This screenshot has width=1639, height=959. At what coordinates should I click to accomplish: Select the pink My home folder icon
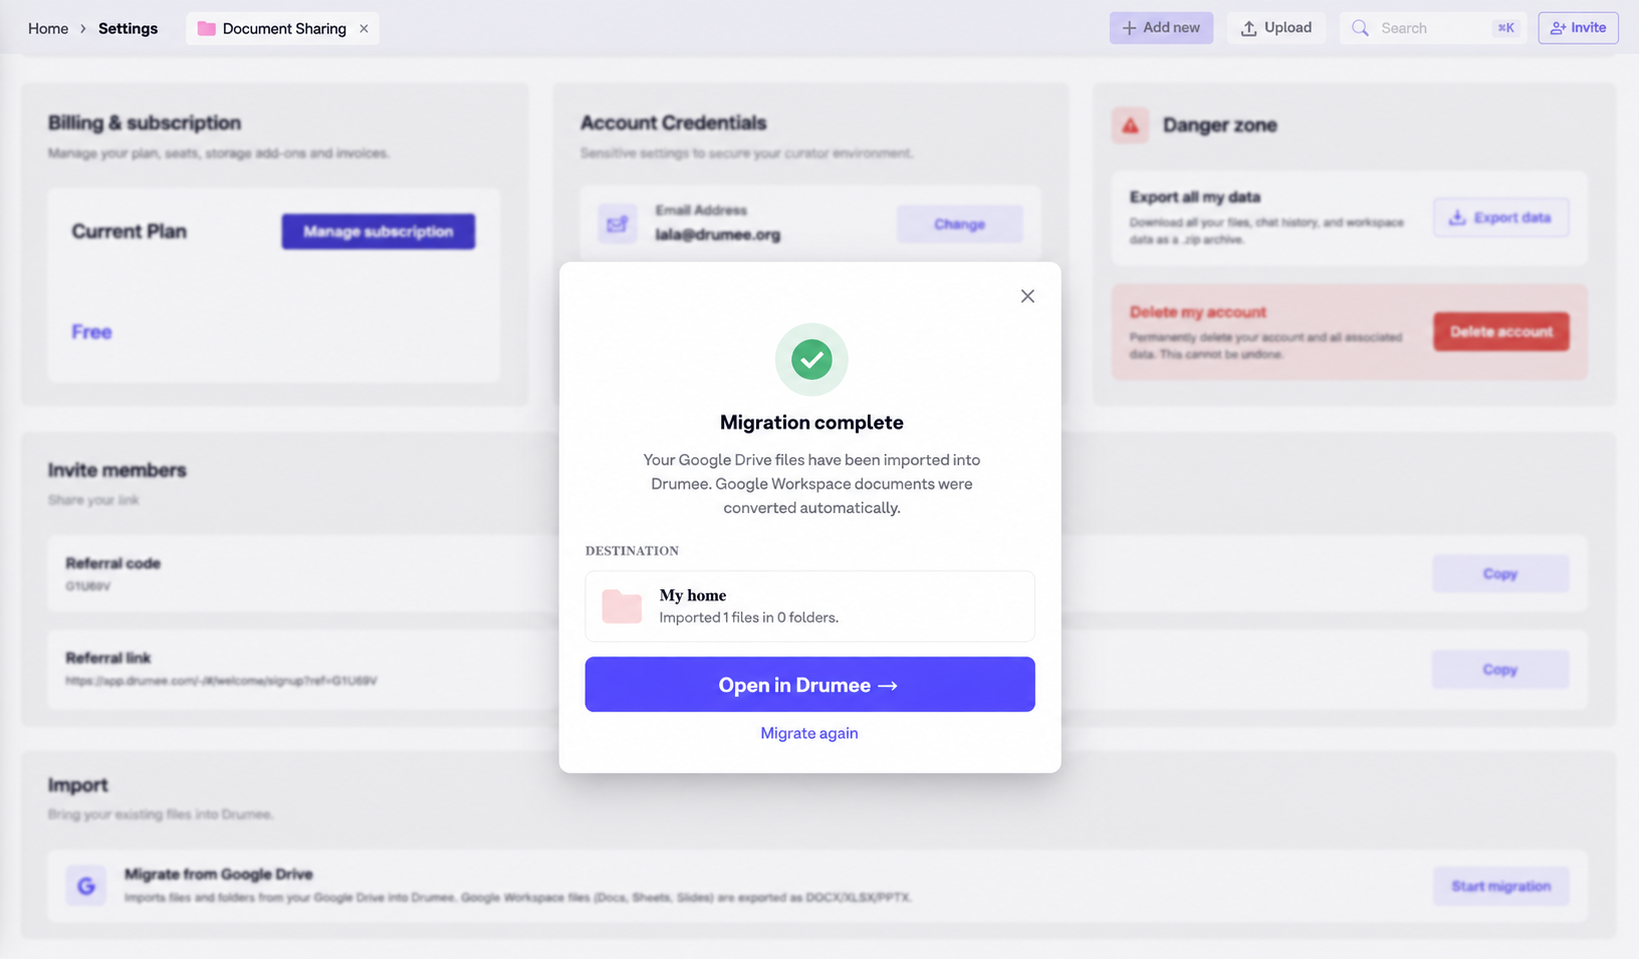coord(622,606)
